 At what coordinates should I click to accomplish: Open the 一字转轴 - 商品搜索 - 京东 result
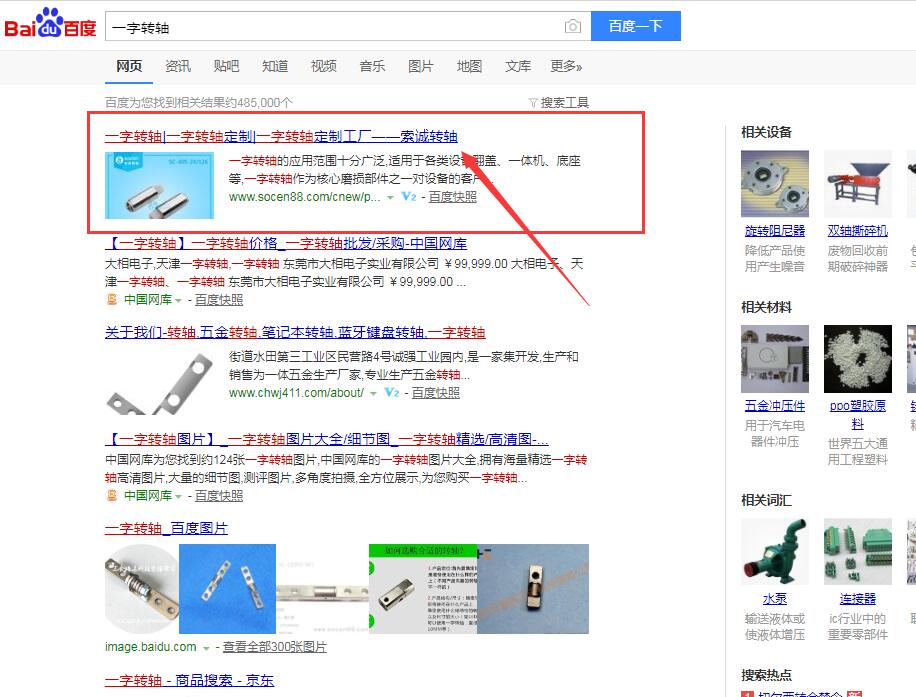[x=189, y=680]
